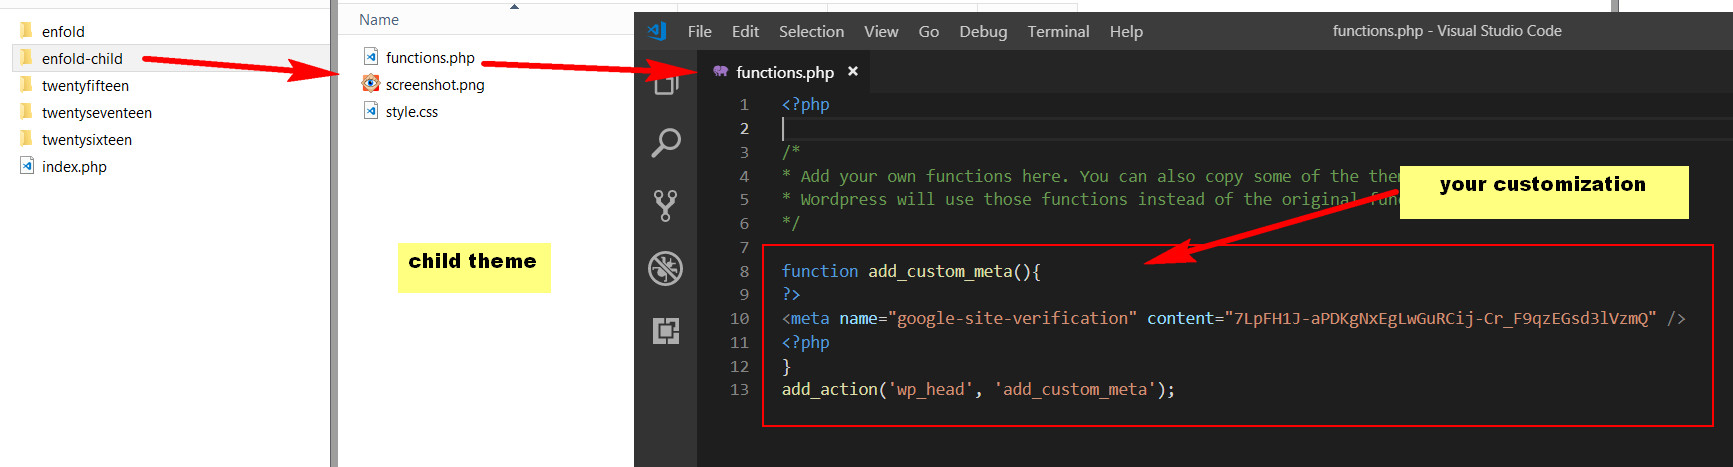Screen dimensions: 1733x467
Task: Click the twentyseventeen folder icon
Action: click(x=26, y=112)
